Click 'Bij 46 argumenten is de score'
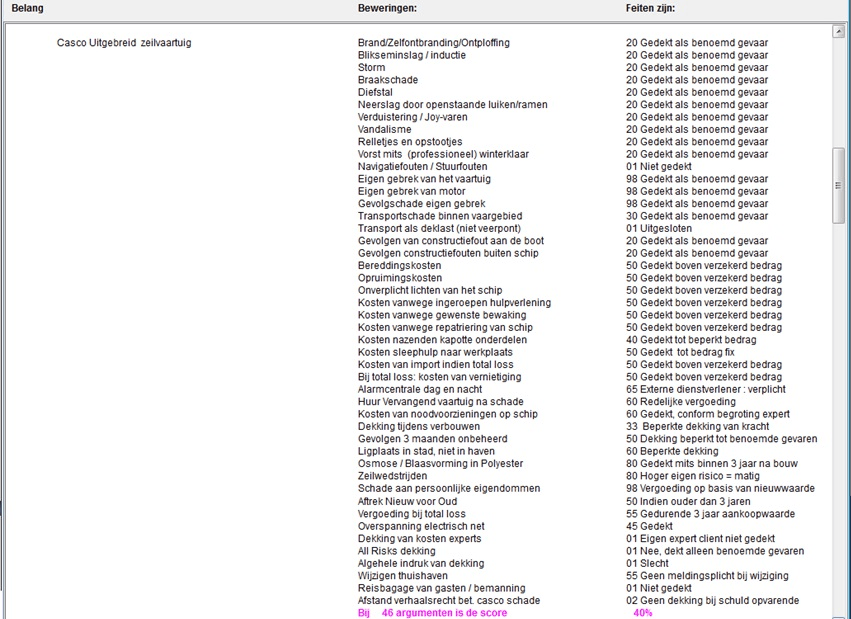This screenshot has height=619, width=851. pos(433,613)
